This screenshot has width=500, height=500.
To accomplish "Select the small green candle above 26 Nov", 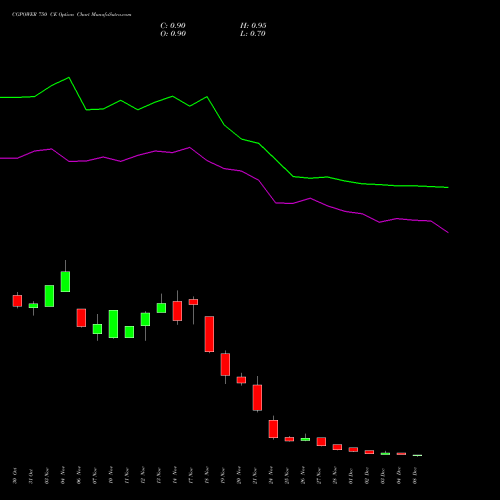I will [x=305, y=439].
